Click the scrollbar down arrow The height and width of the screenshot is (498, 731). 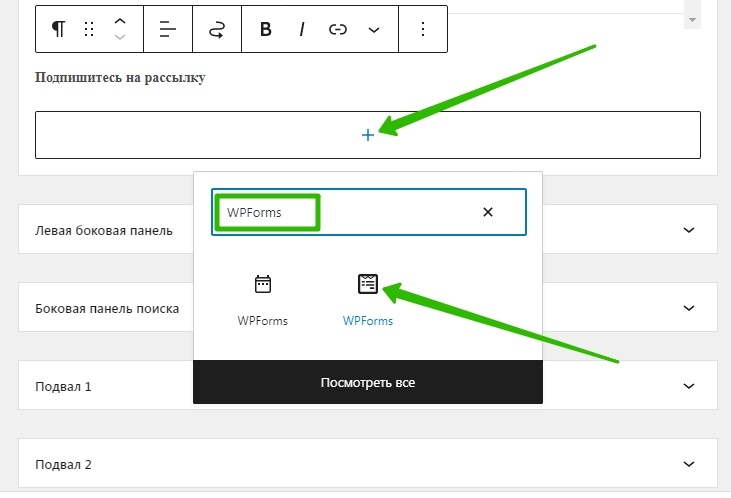click(692, 20)
